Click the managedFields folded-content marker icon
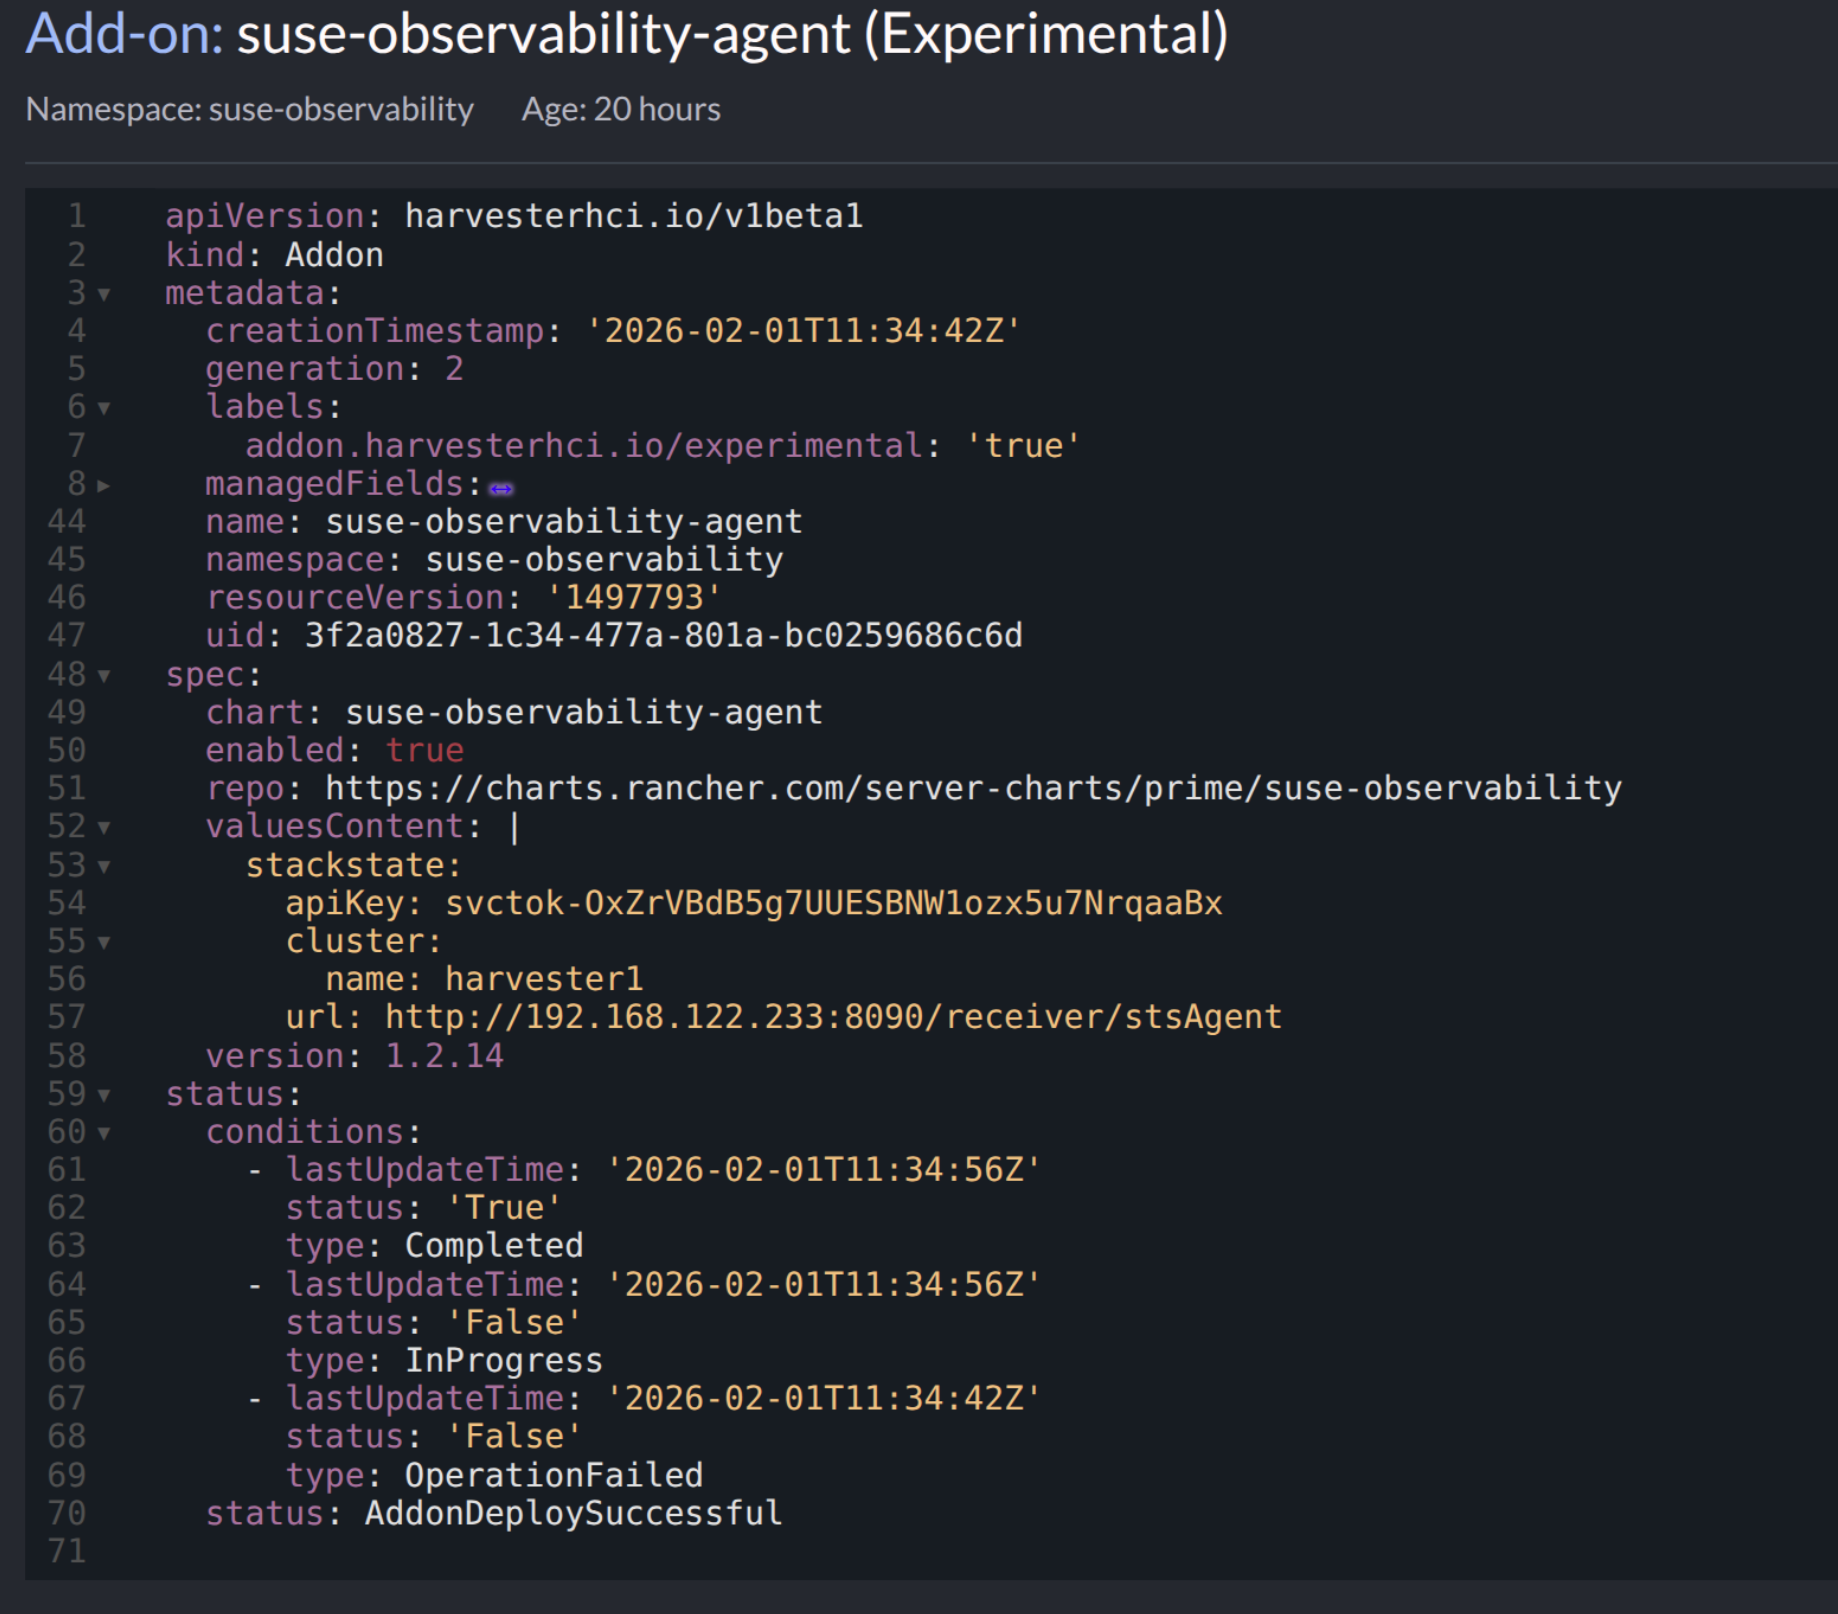1838x1614 pixels. coord(501,488)
